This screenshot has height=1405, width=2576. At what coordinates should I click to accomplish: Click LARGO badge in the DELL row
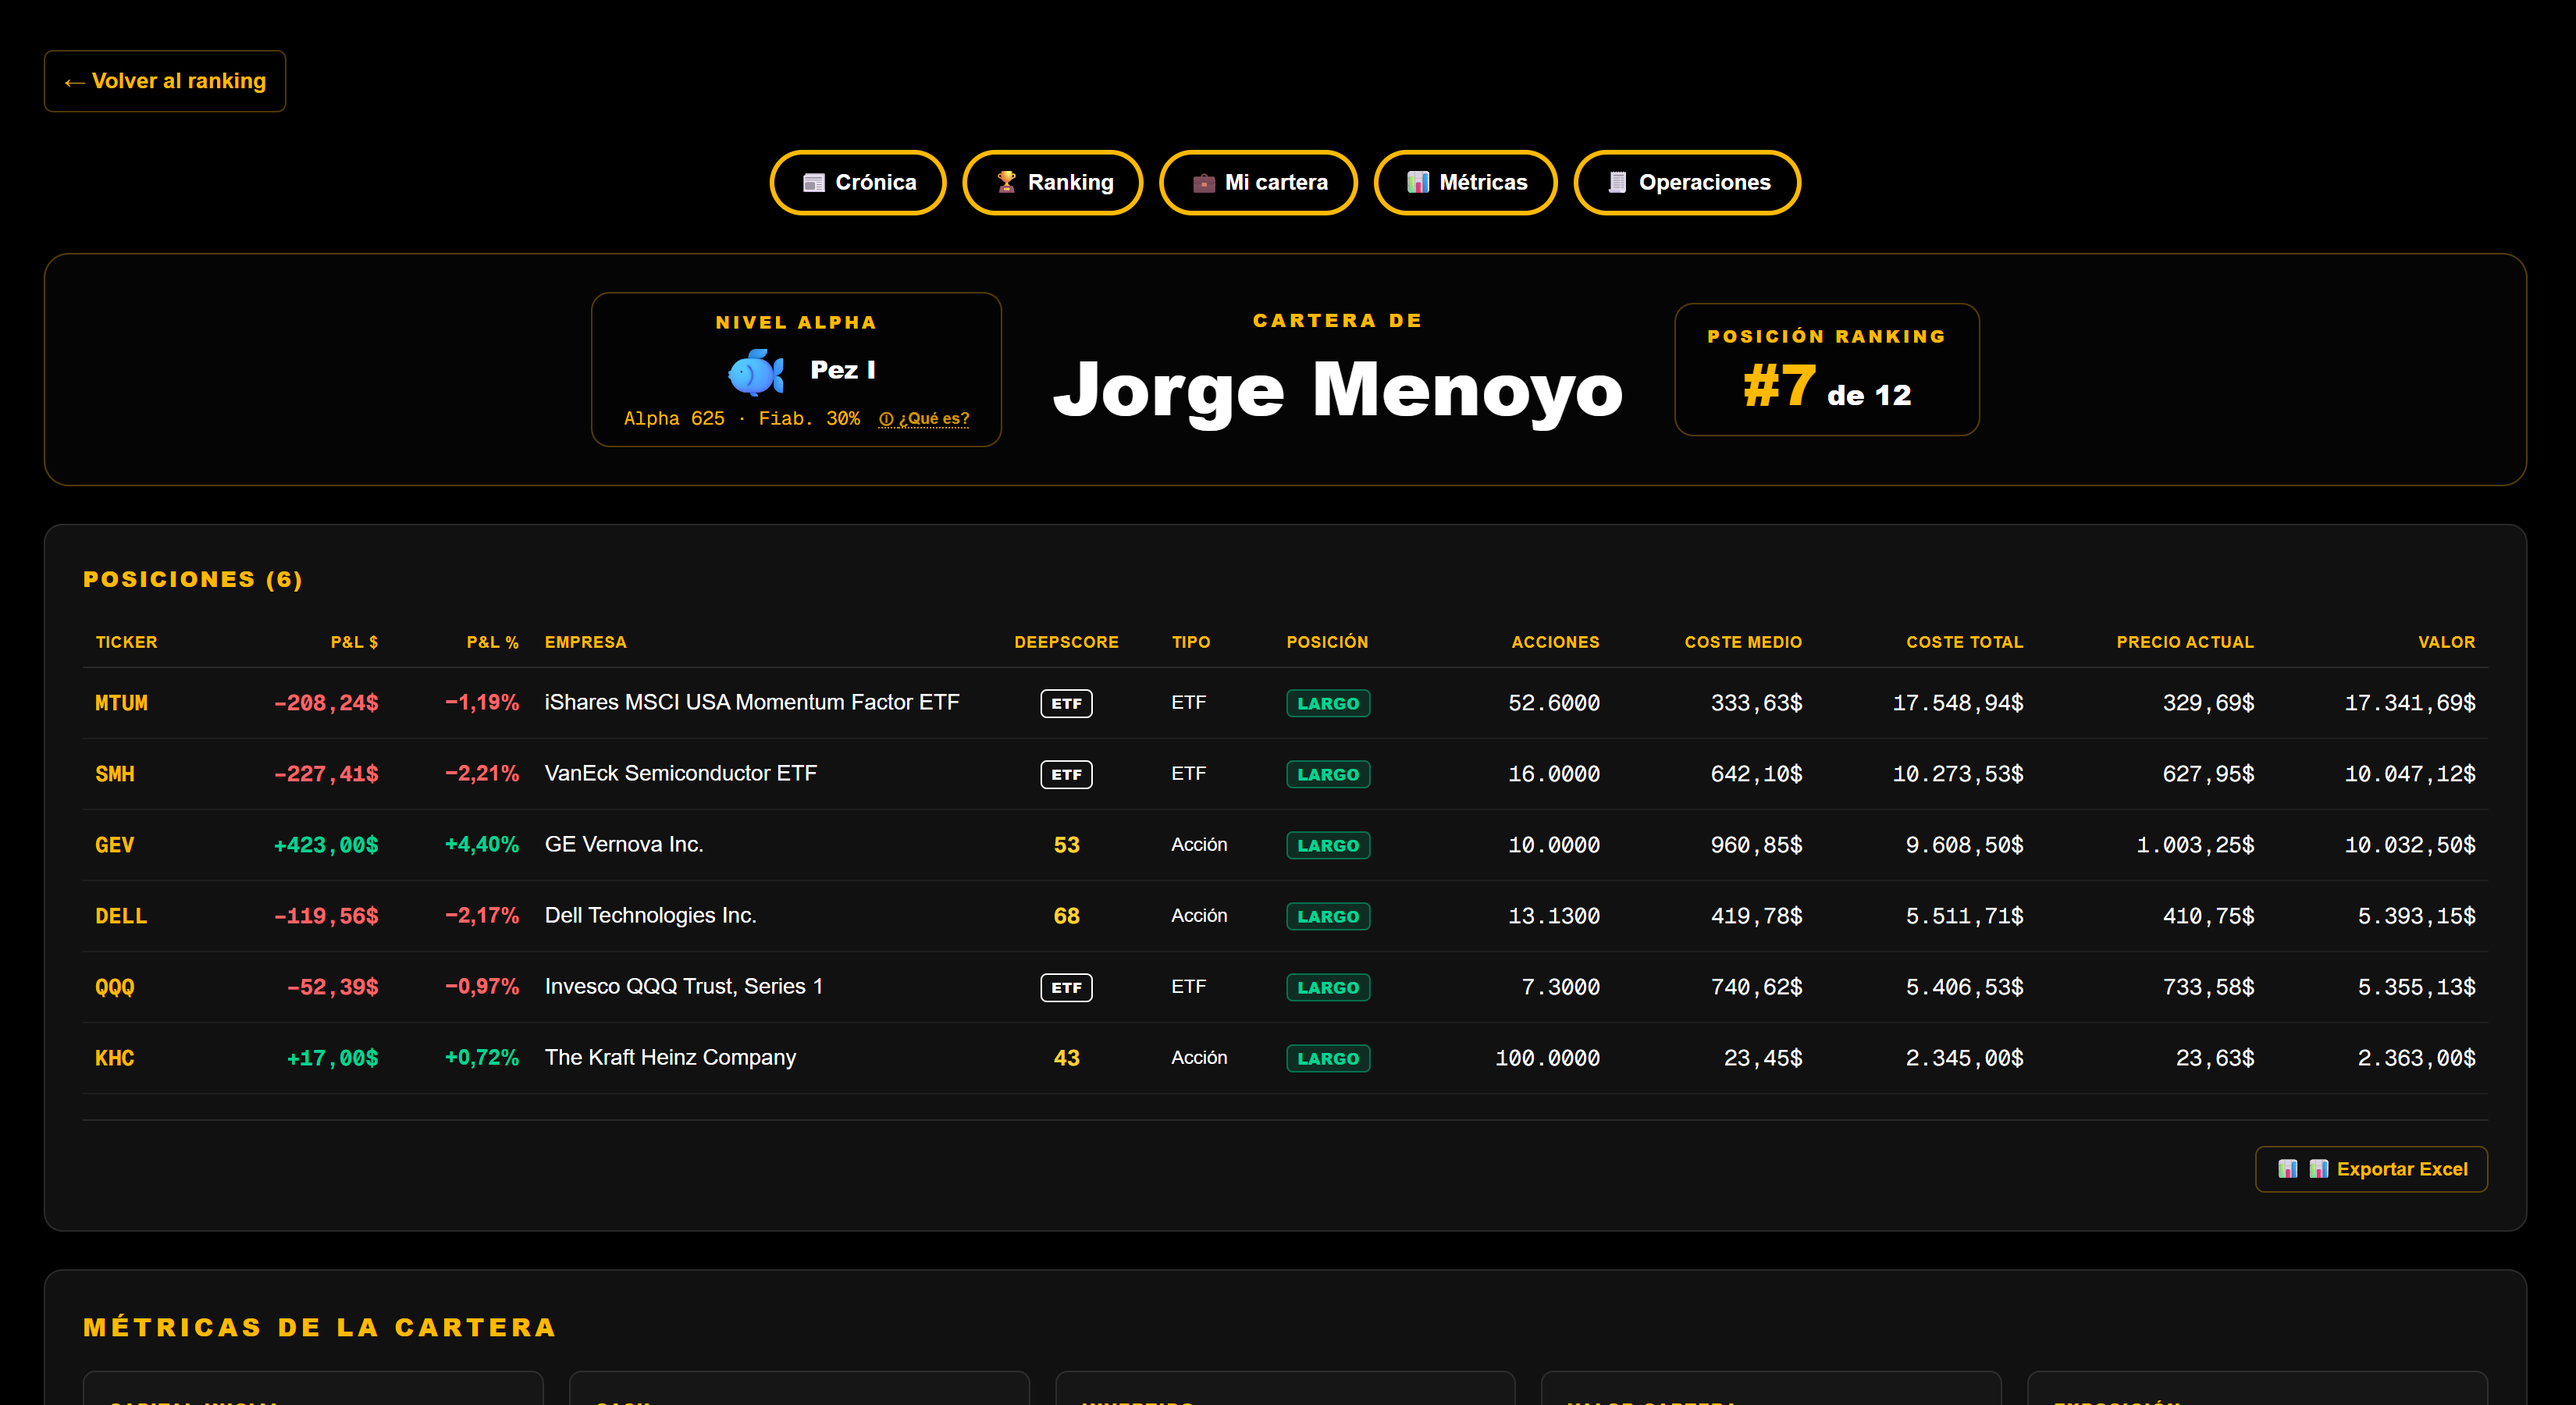pyautogui.click(x=1328, y=916)
